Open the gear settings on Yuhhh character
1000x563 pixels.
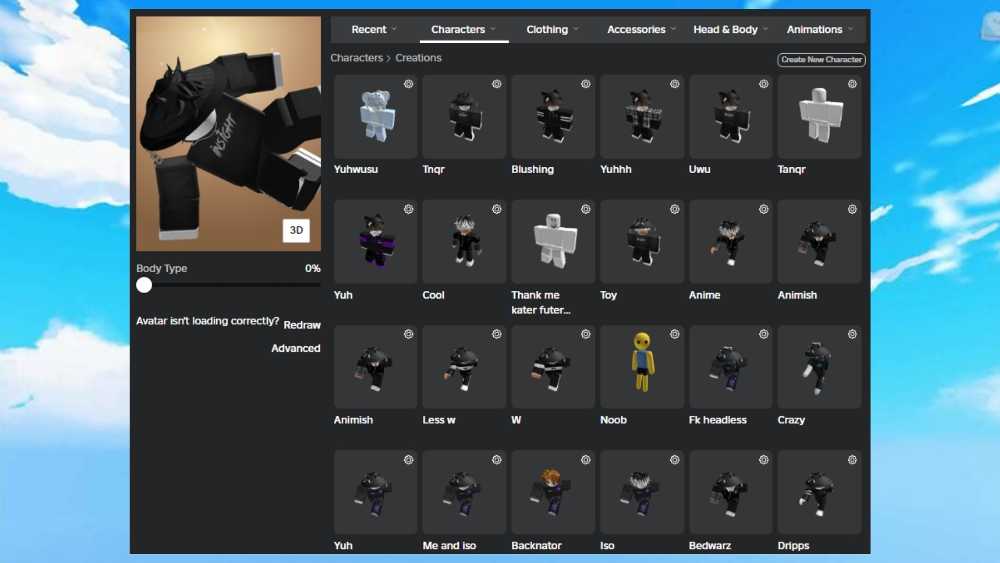[675, 84]
